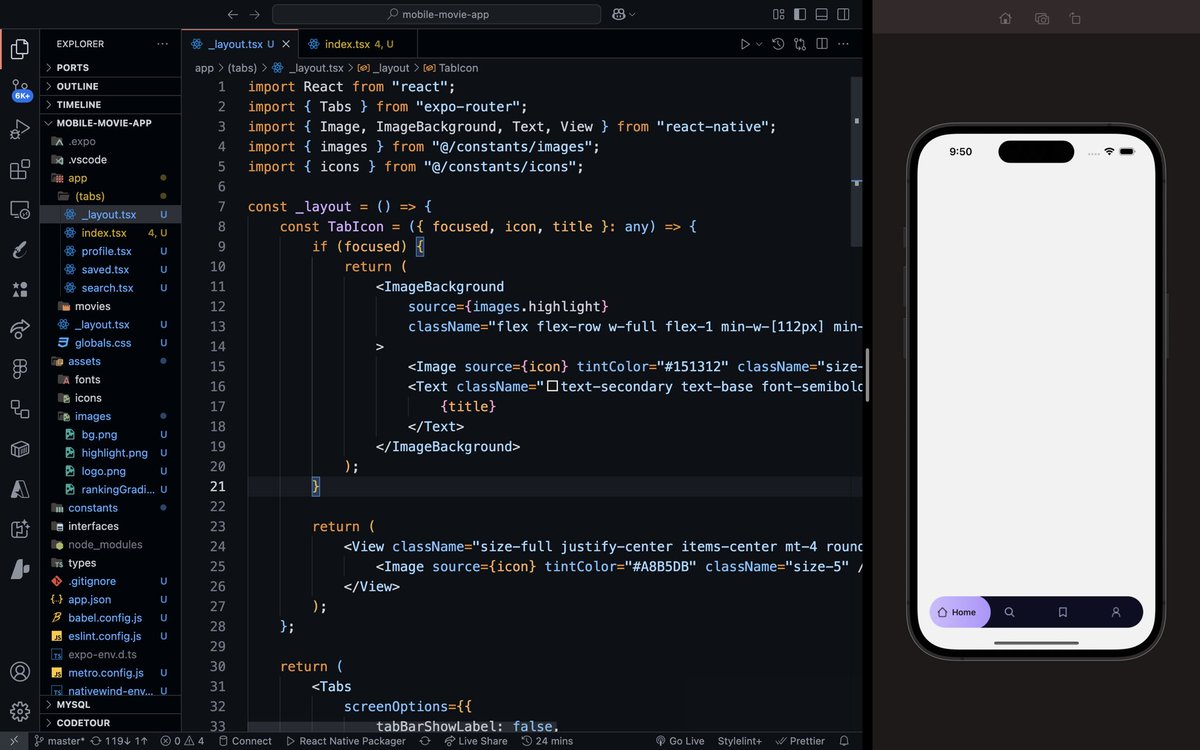The image size is (1200, 750).
Task: Open the Azure extension in the activity bar
Action: coord(19,488)
